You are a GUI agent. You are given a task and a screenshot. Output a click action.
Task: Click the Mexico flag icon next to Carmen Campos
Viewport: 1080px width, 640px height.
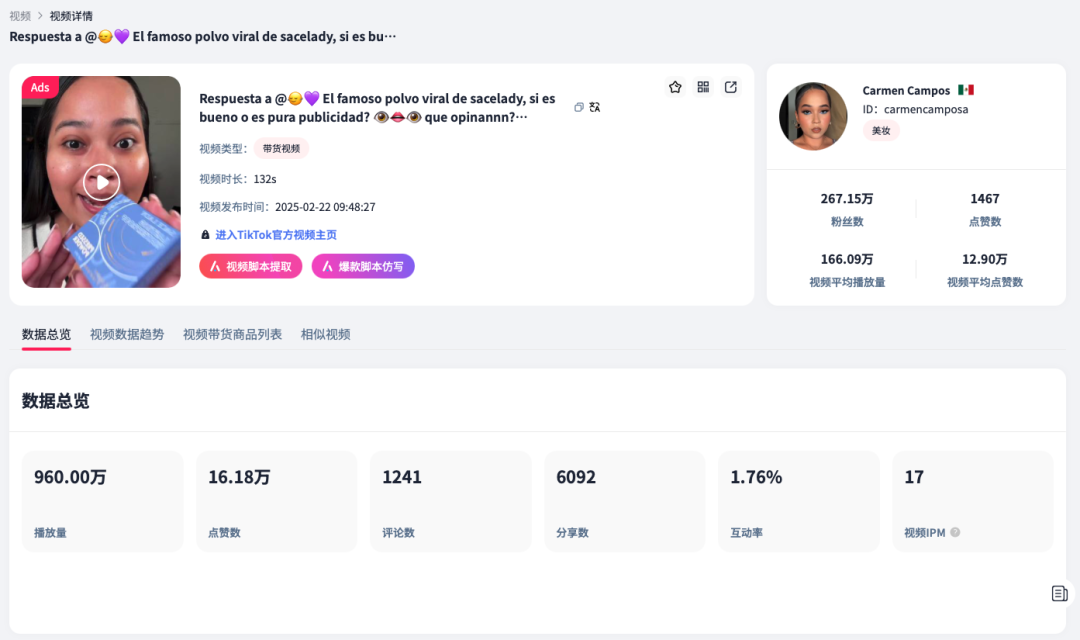coord(966,91)
